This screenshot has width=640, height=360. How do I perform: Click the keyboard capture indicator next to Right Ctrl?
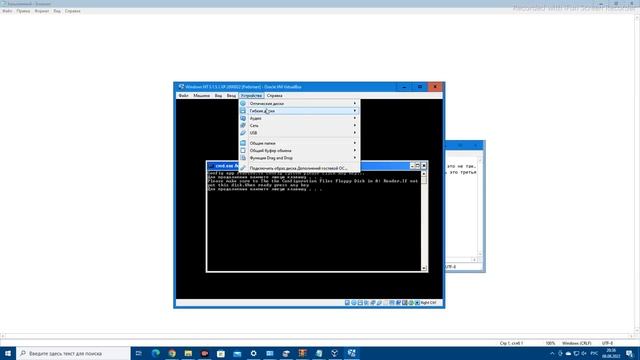[417, 303]
